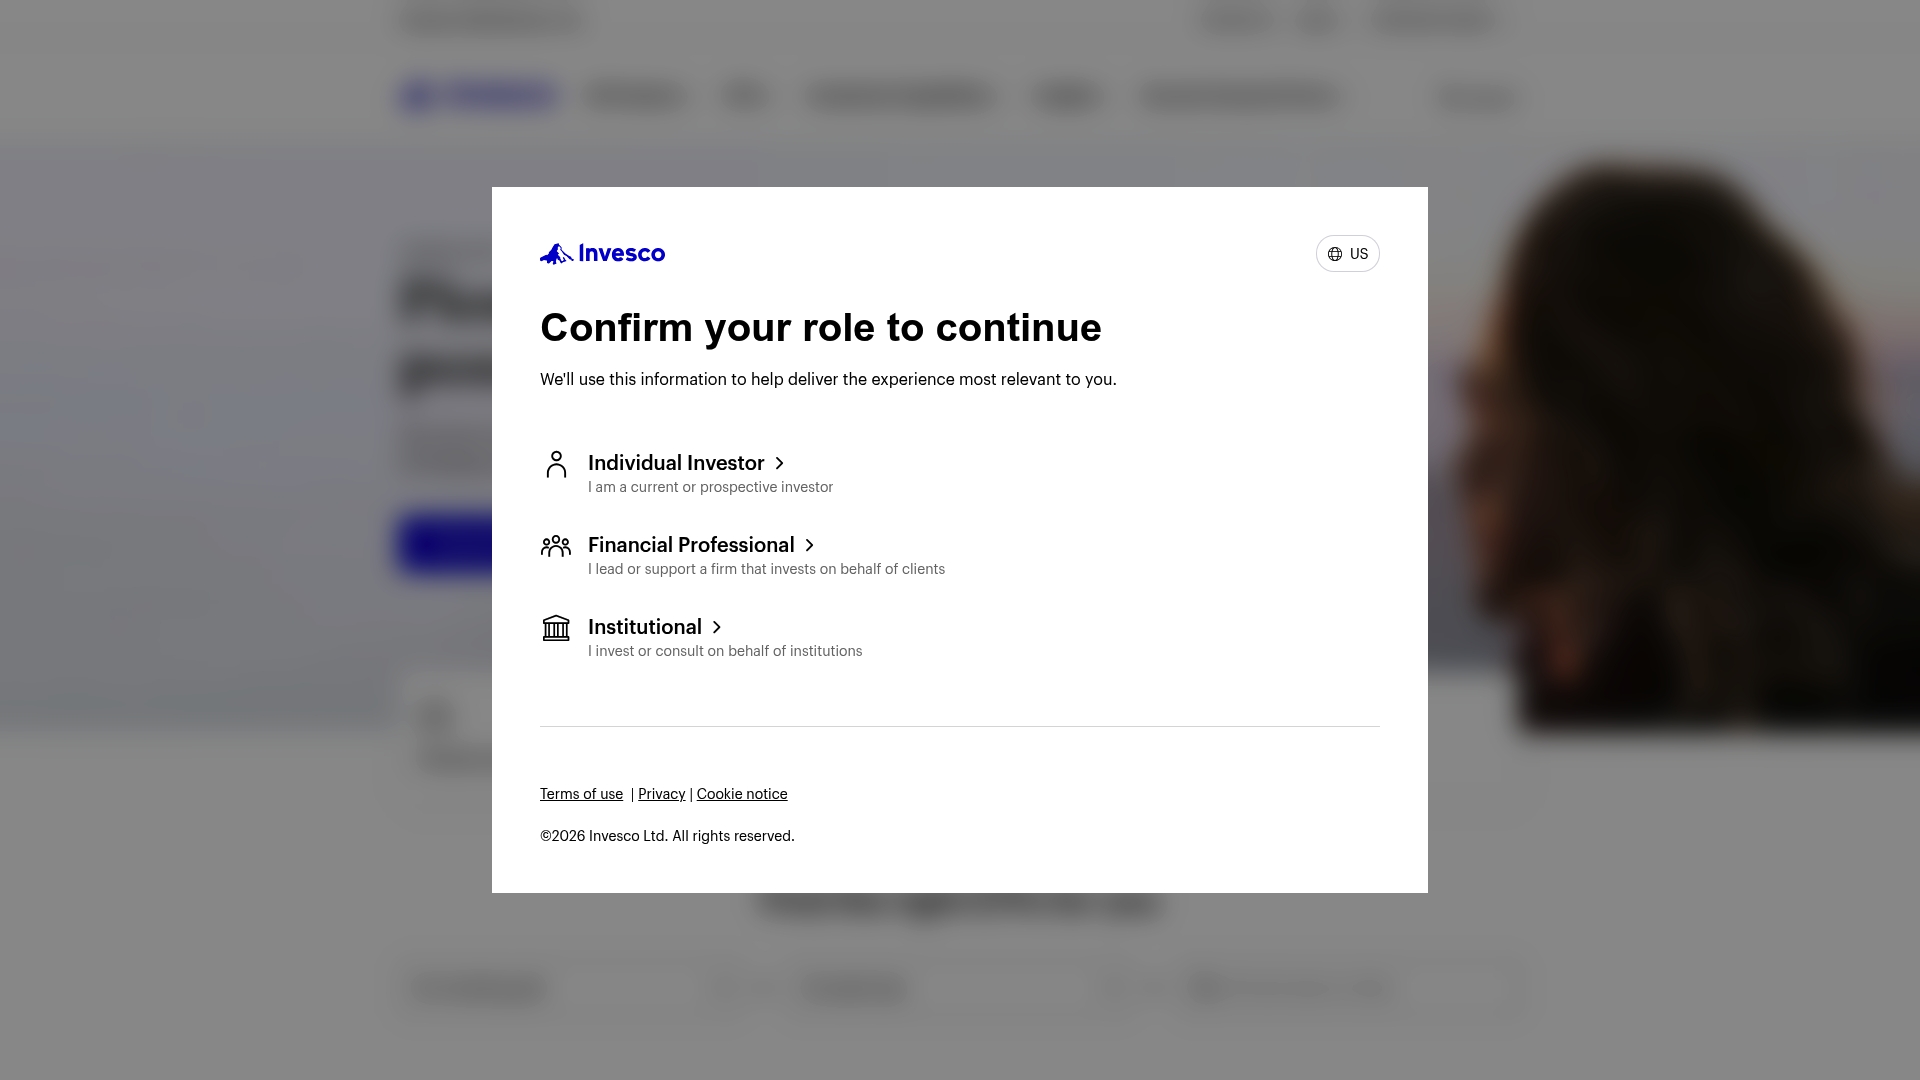Expand Financial Professional with its chevron
Image resolution: width=1920 pixels, height=1080 pixels.
809,545
